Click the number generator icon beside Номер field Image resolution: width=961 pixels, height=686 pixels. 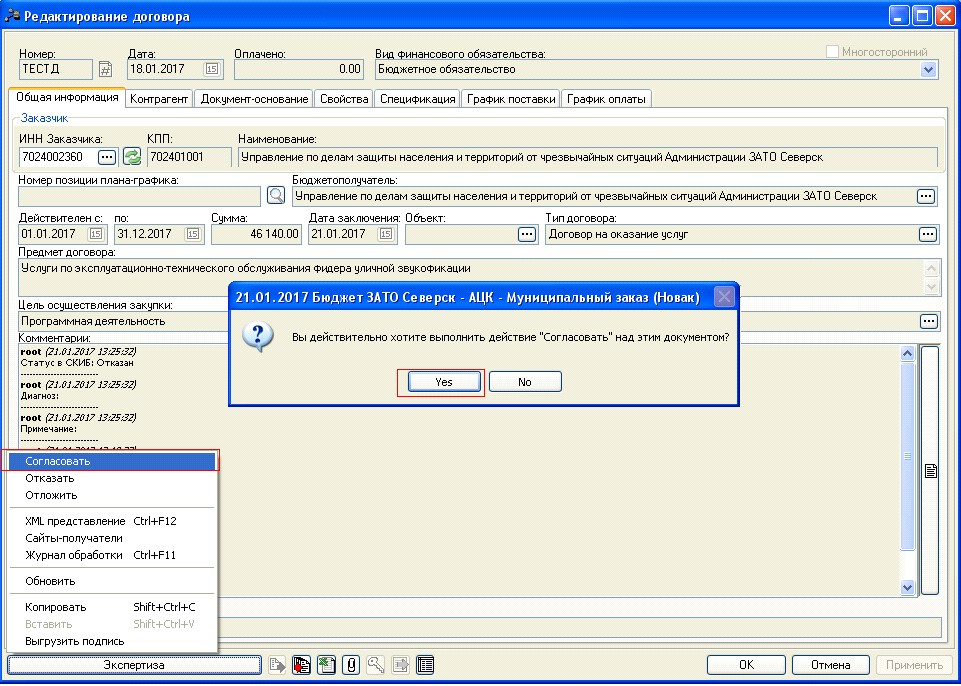105,69
